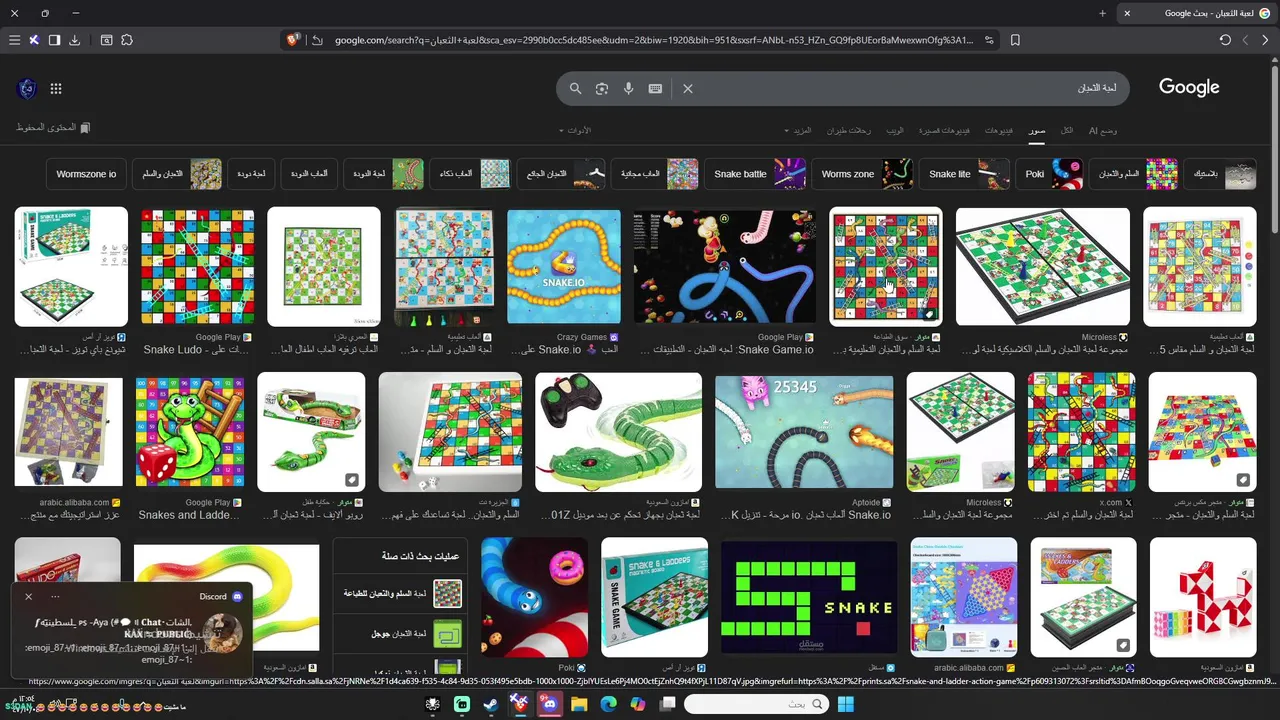Open the Brave Shields lion icon
1280x720 pixels.
click(293, 40)
